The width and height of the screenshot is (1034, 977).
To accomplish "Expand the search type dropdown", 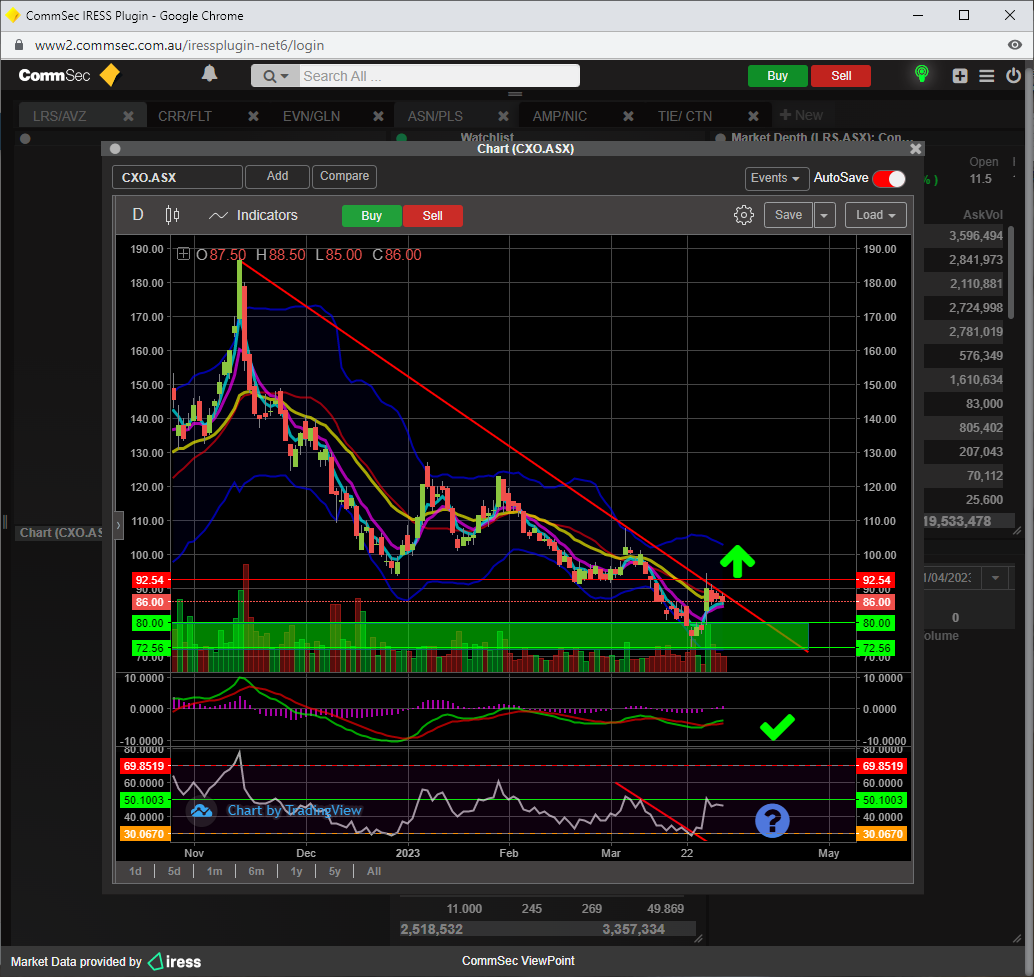I will [x=275, y=76].
